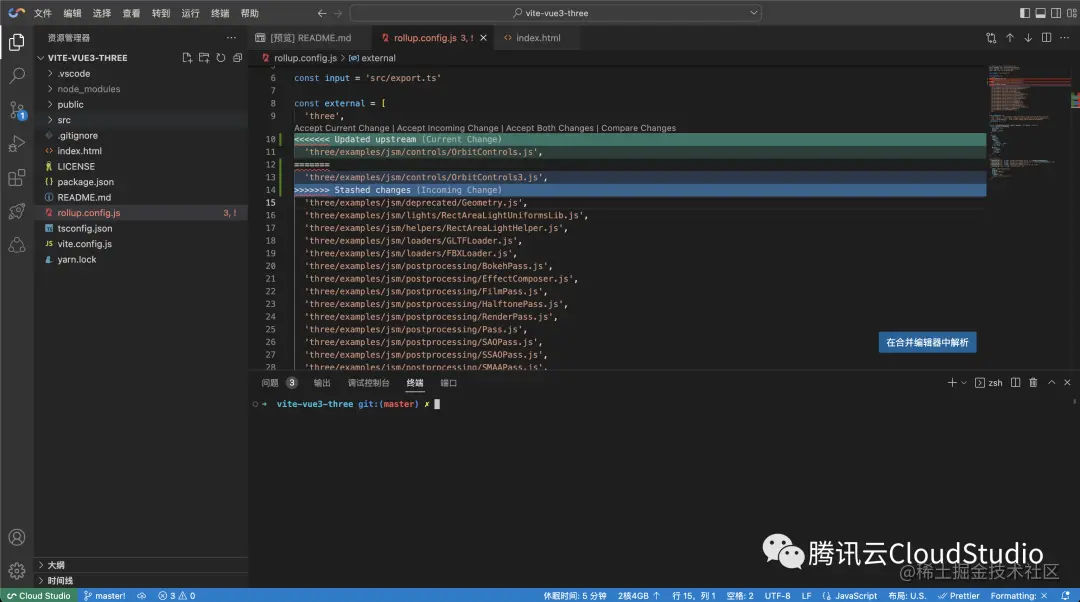Viewport: 1080px width, 602px height.
Task: Expand the 时间线 timeline section
Action: [60, 581]
